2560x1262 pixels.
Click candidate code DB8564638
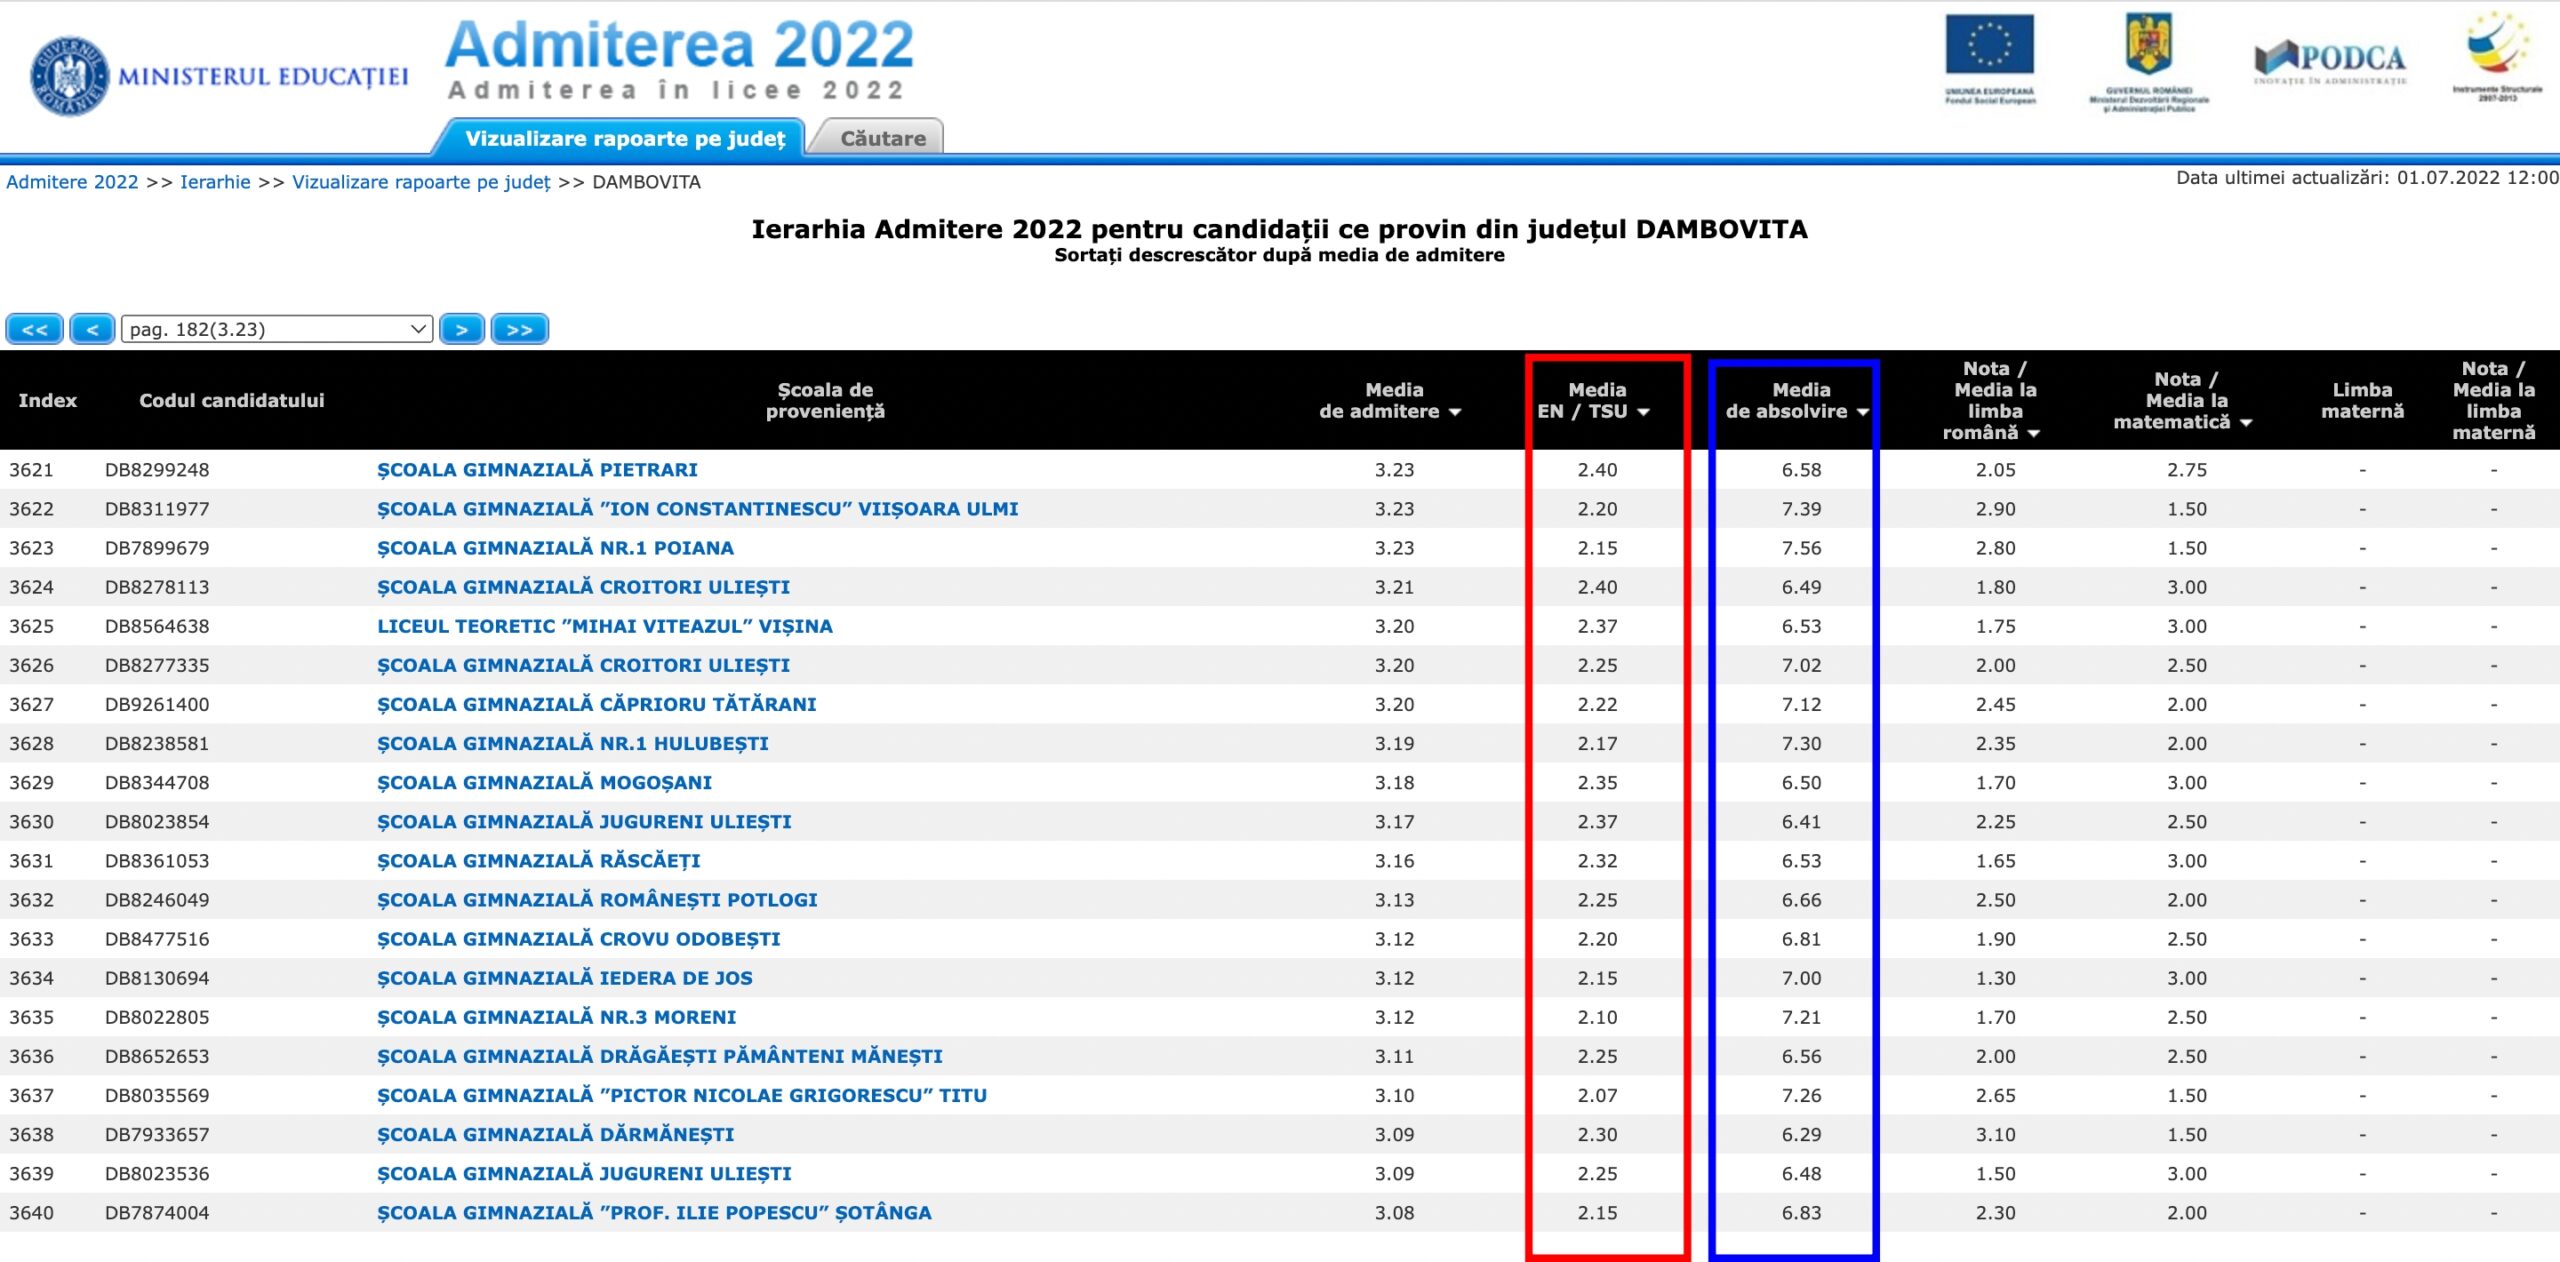(157, 625)
